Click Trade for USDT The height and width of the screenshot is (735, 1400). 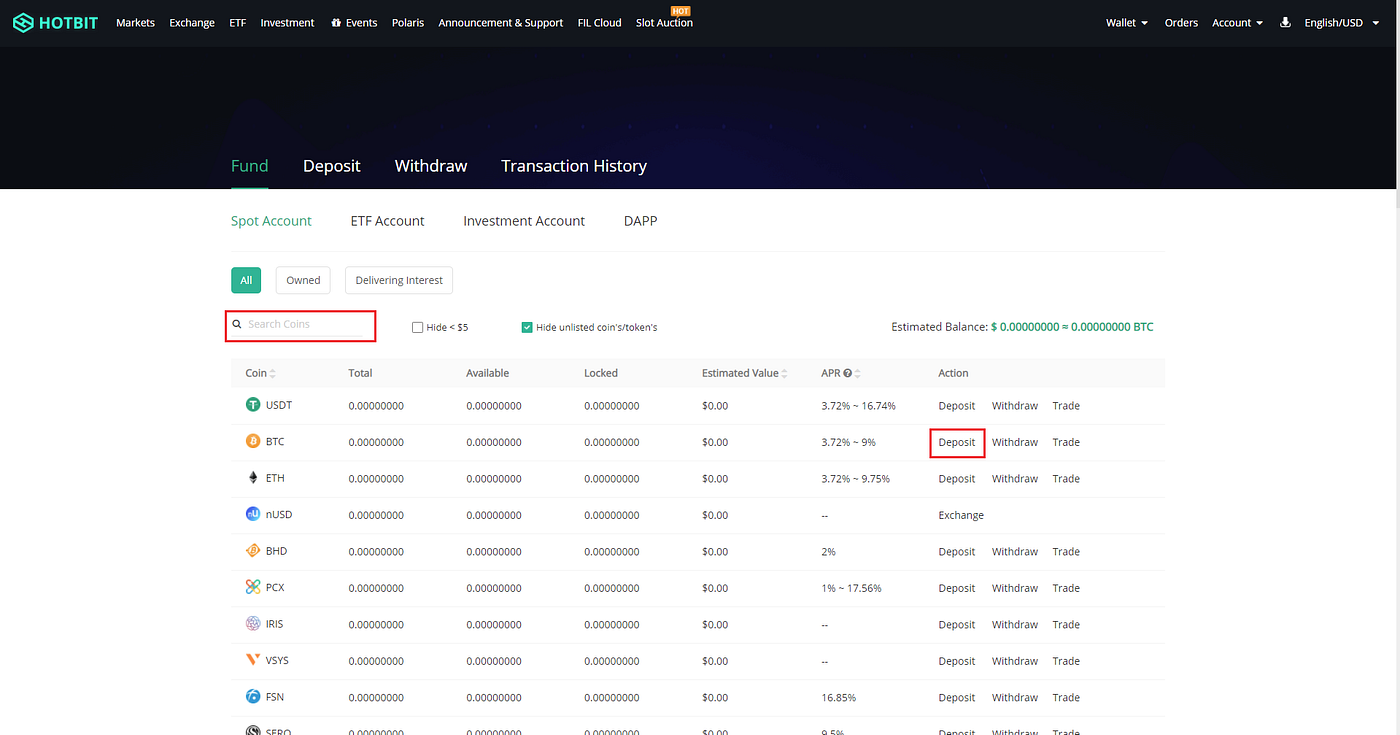tap(1066, 406)
